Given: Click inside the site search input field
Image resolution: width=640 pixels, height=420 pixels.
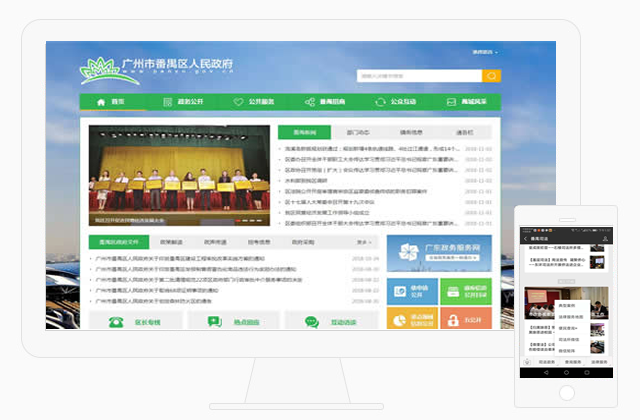Looking at the screenshot, I should 418,76.
